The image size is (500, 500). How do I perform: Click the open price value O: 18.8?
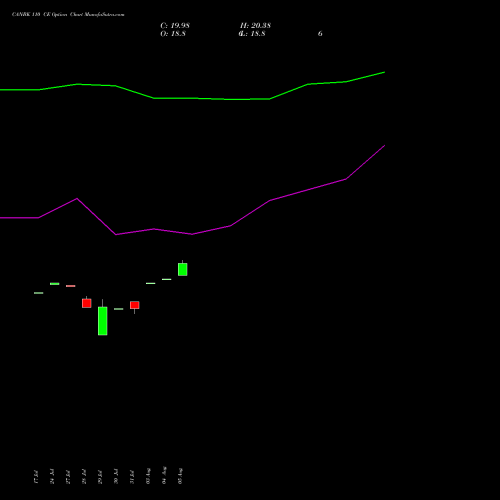173,34
